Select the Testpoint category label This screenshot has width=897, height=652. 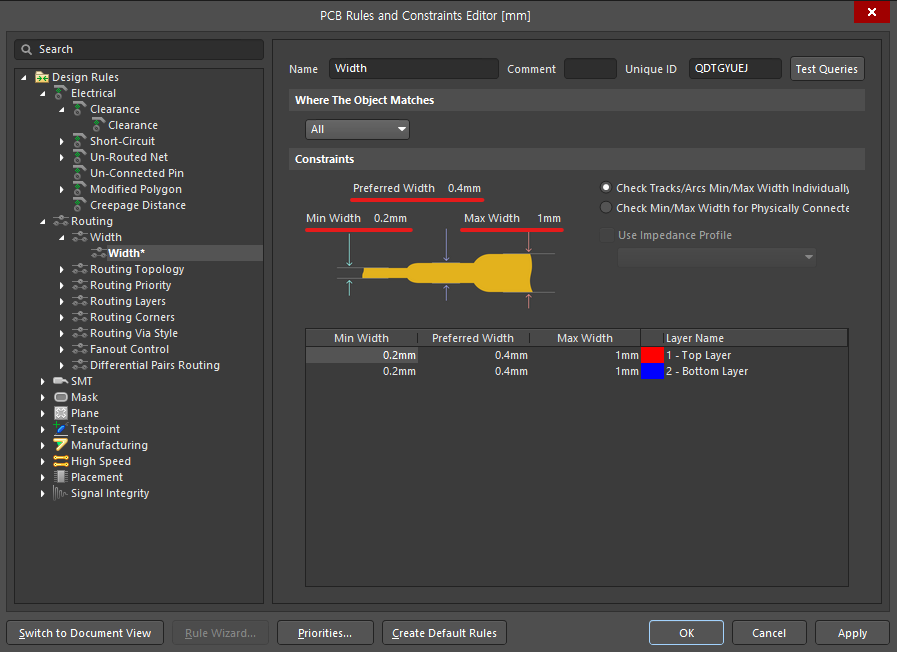point(95,429)
